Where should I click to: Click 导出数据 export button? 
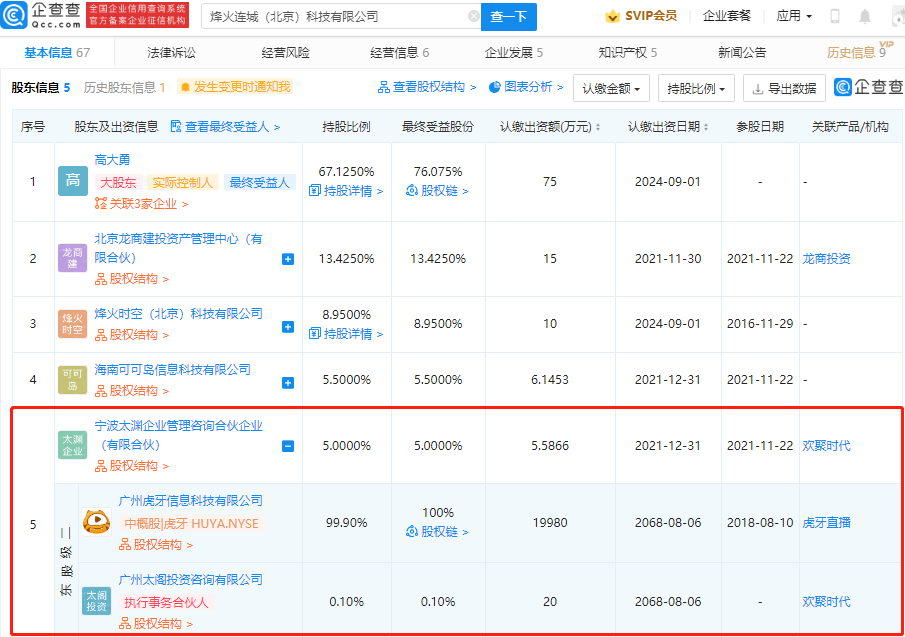tap(784, 88)
